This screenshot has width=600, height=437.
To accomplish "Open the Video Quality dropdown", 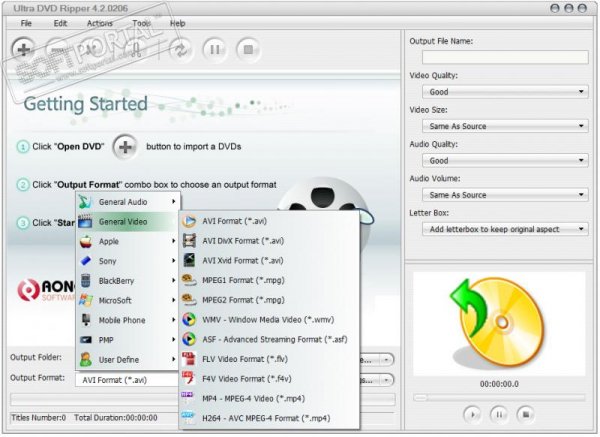I will pyautogui.click(x=505, y=92).
